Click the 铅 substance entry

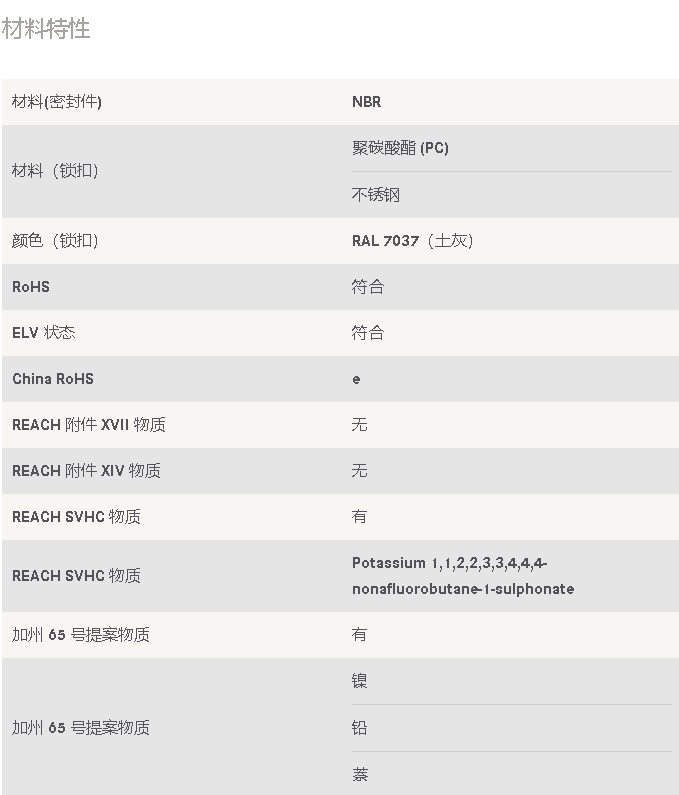pos(359,728)
